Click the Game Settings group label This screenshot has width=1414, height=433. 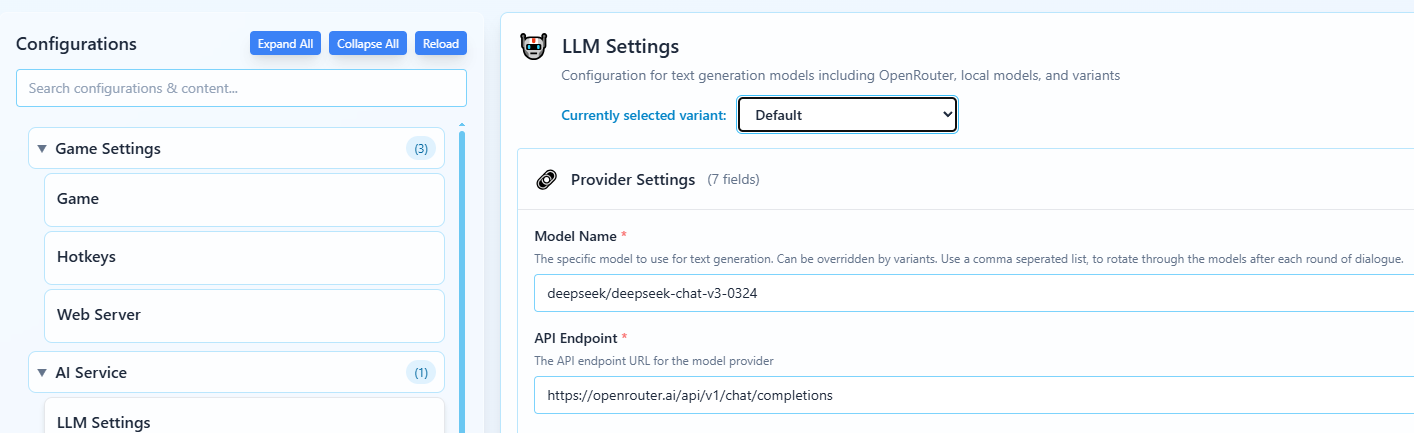pyautogui.click(x=108, y=149)
